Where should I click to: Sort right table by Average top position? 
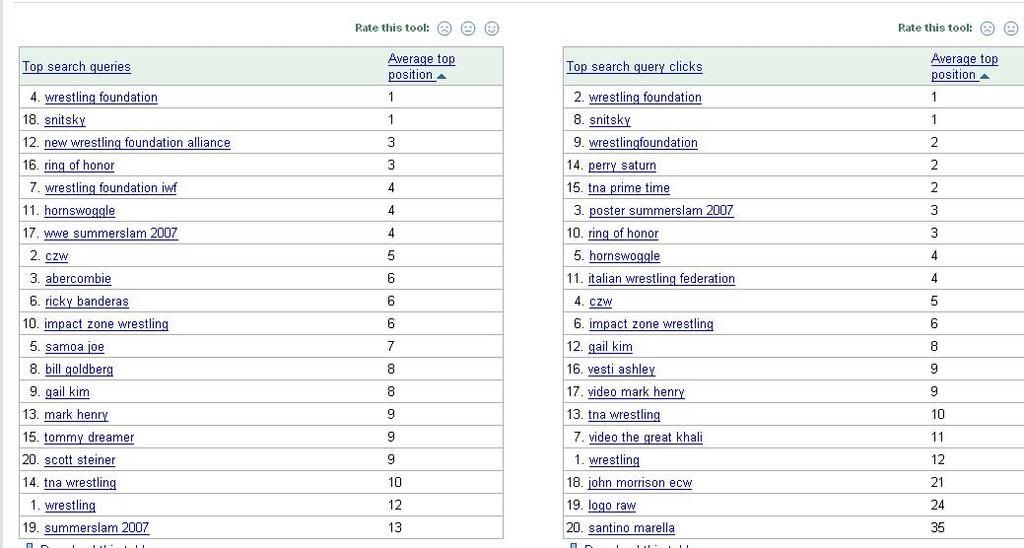965,67
